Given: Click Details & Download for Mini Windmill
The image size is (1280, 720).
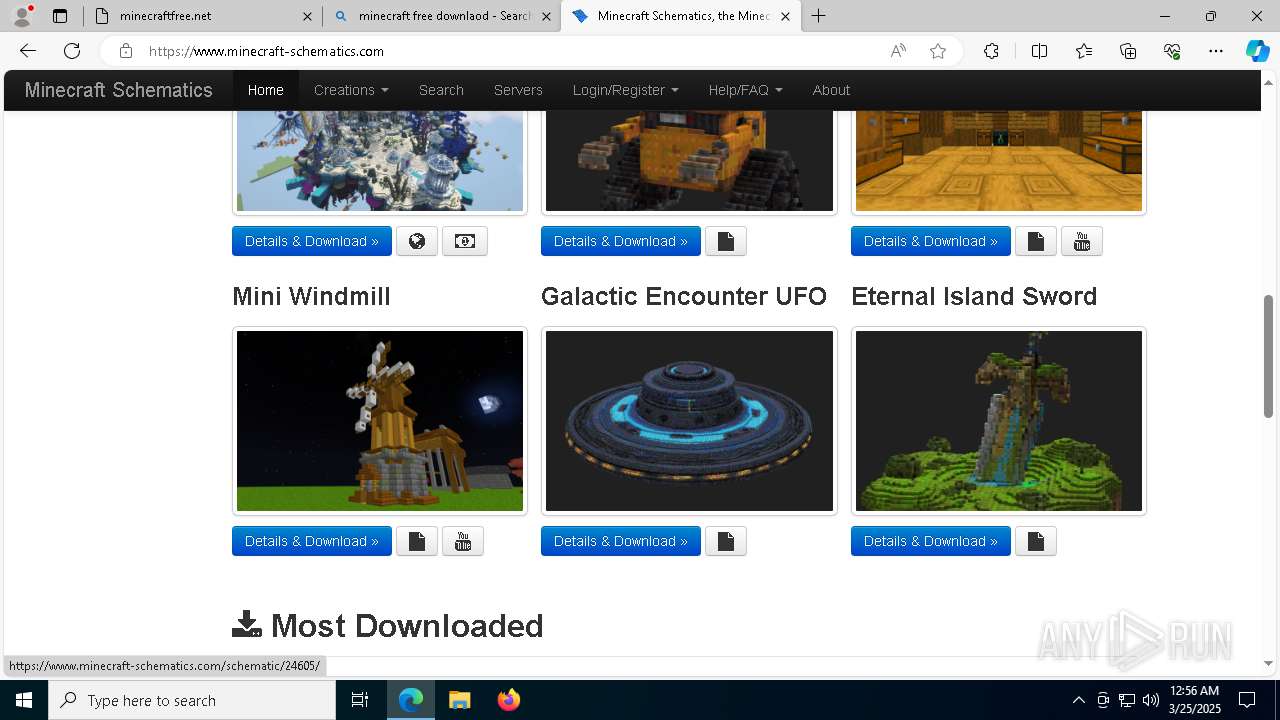Looking at the screenshot, I should pyautogui.click(x=312, y=541).
